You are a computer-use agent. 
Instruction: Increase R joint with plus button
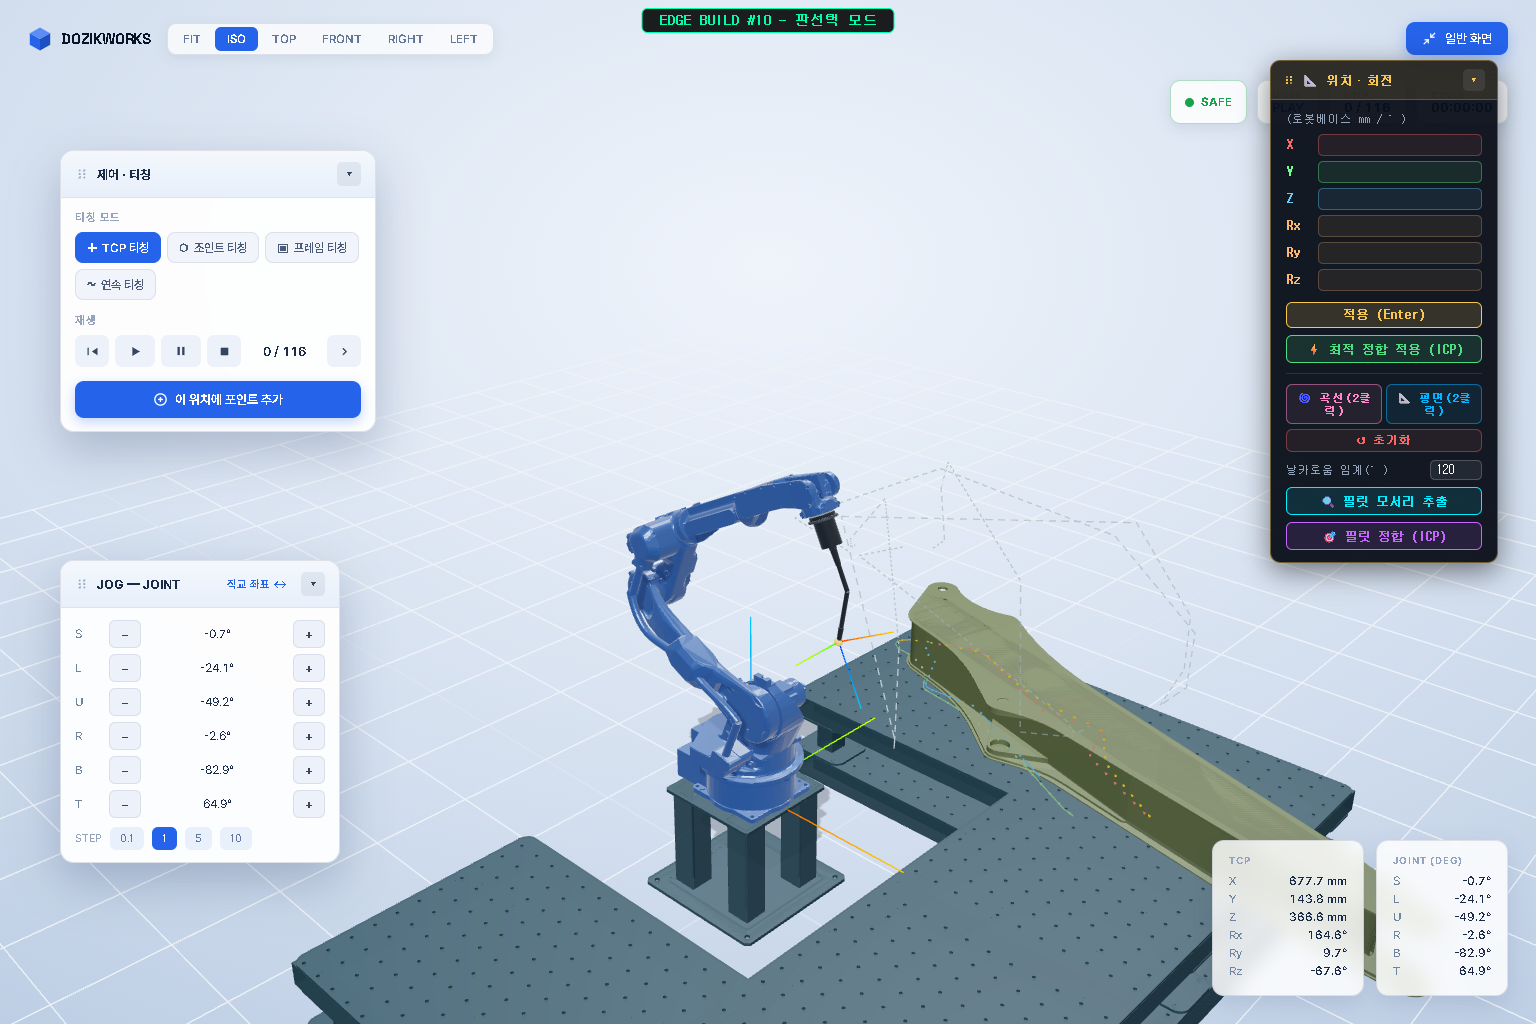(x=309, y=736)
